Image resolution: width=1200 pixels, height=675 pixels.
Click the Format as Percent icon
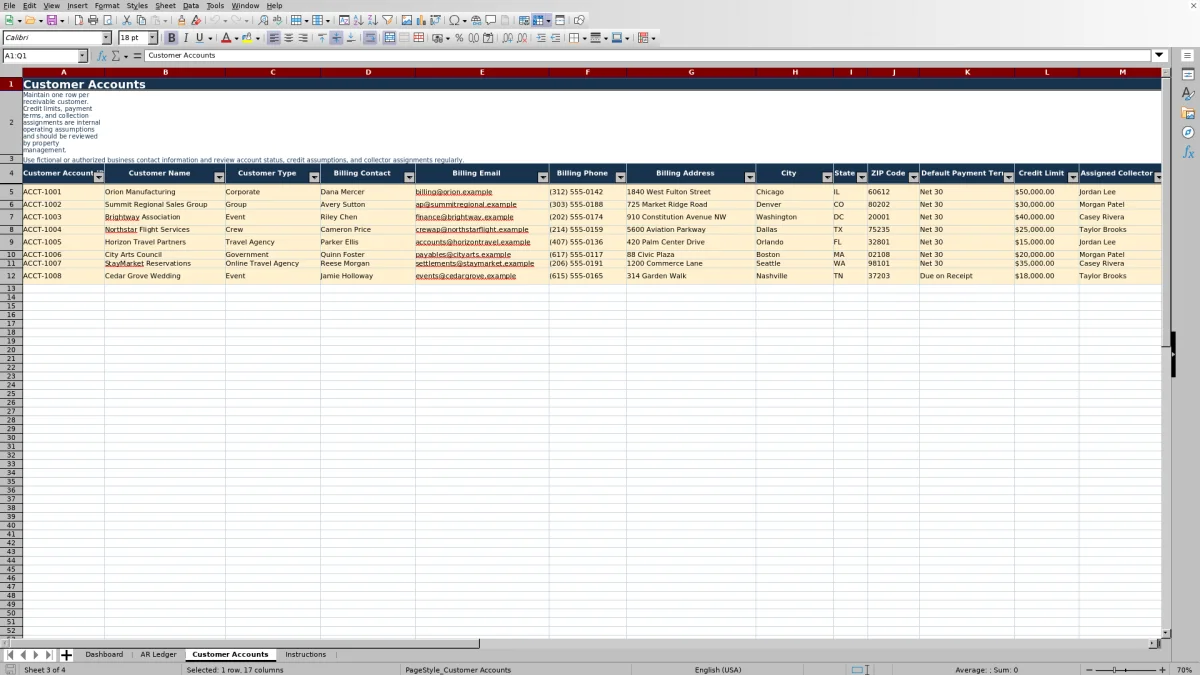coord(459,38)
